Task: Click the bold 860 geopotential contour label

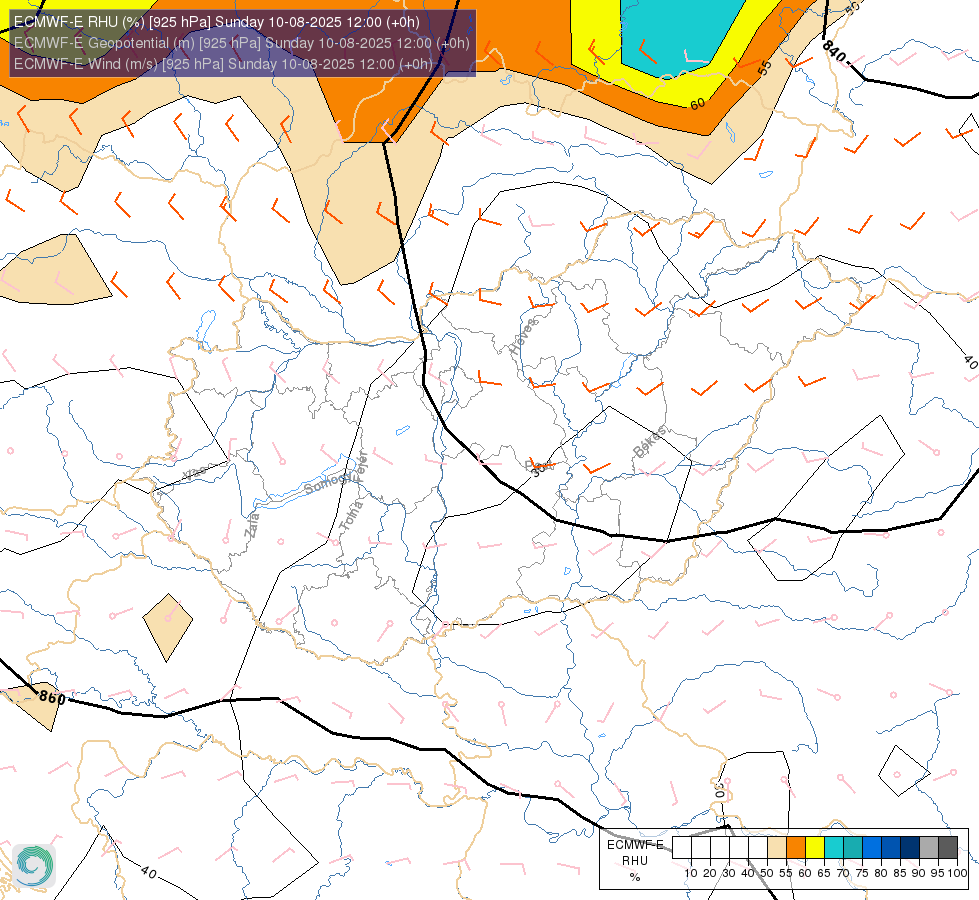Action: click(52, 696)
